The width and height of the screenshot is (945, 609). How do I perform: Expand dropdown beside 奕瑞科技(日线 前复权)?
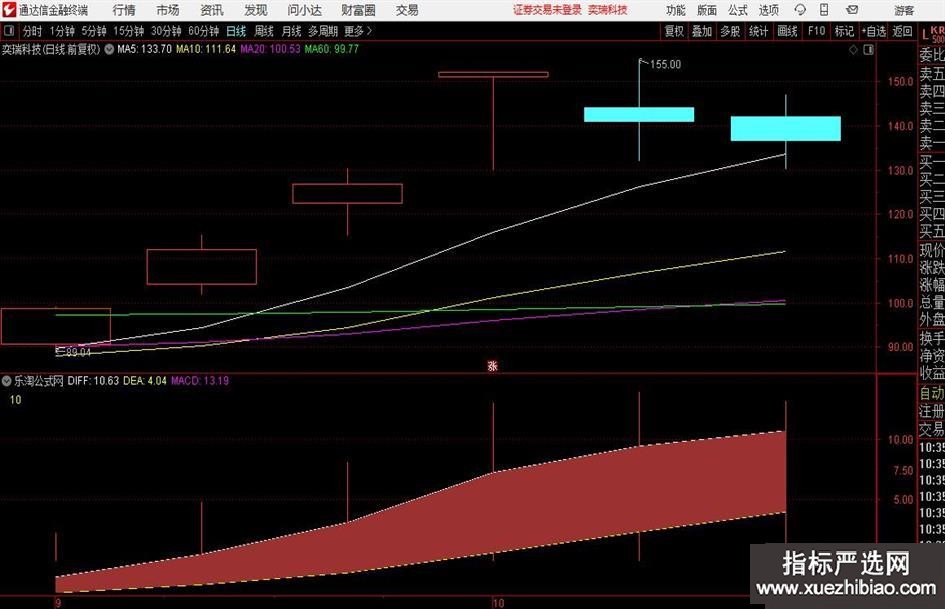pos(109,49)
